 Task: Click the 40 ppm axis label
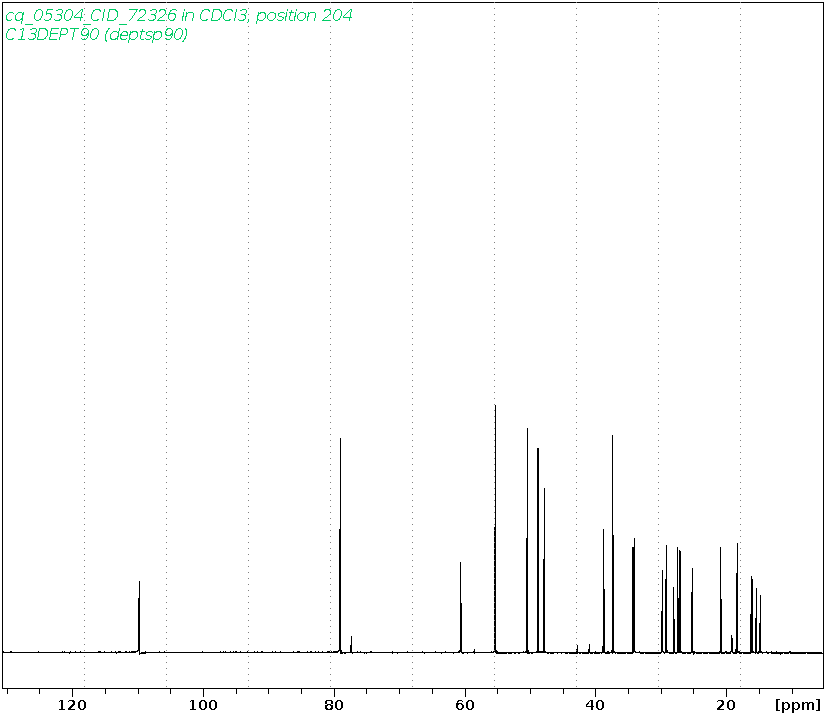(x=595, y=705)
